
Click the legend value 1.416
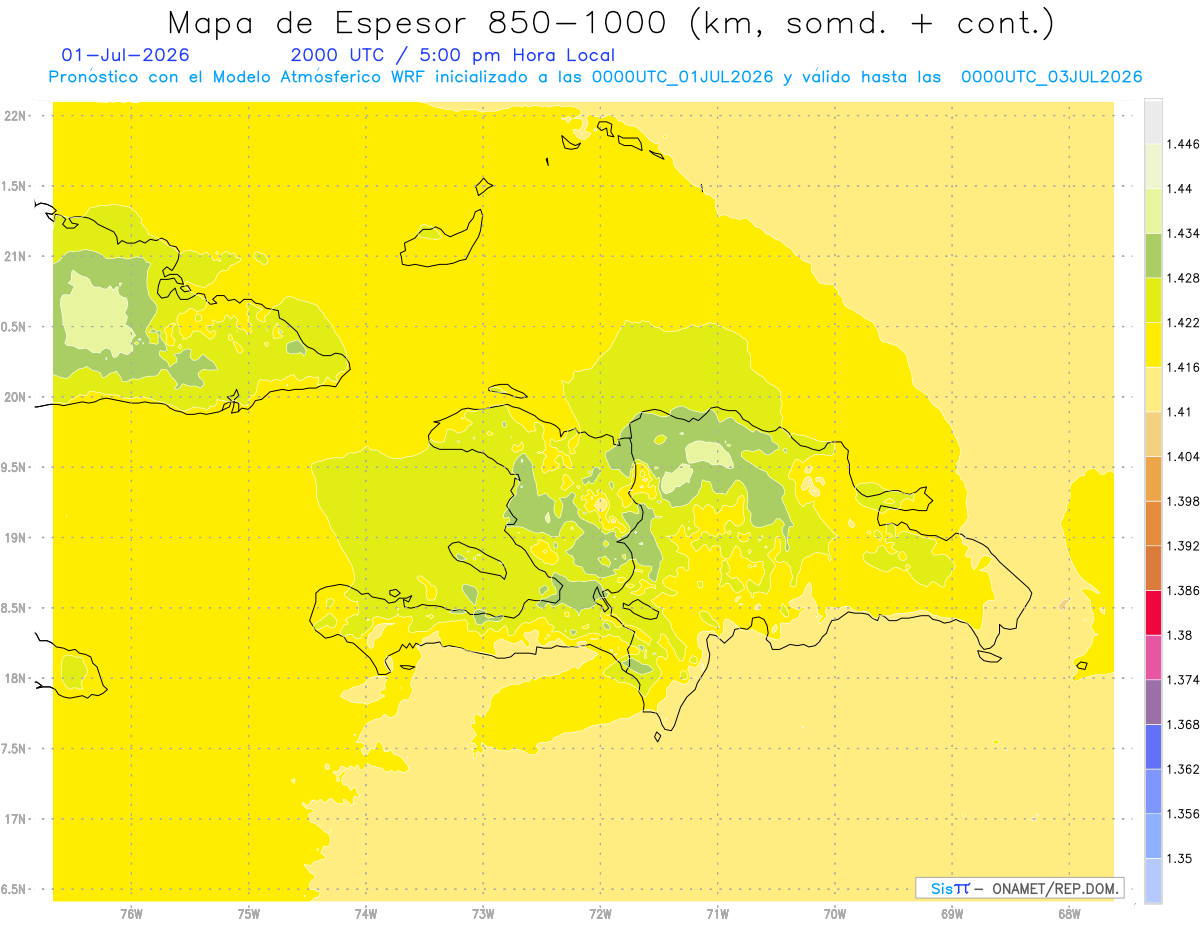1183,367
